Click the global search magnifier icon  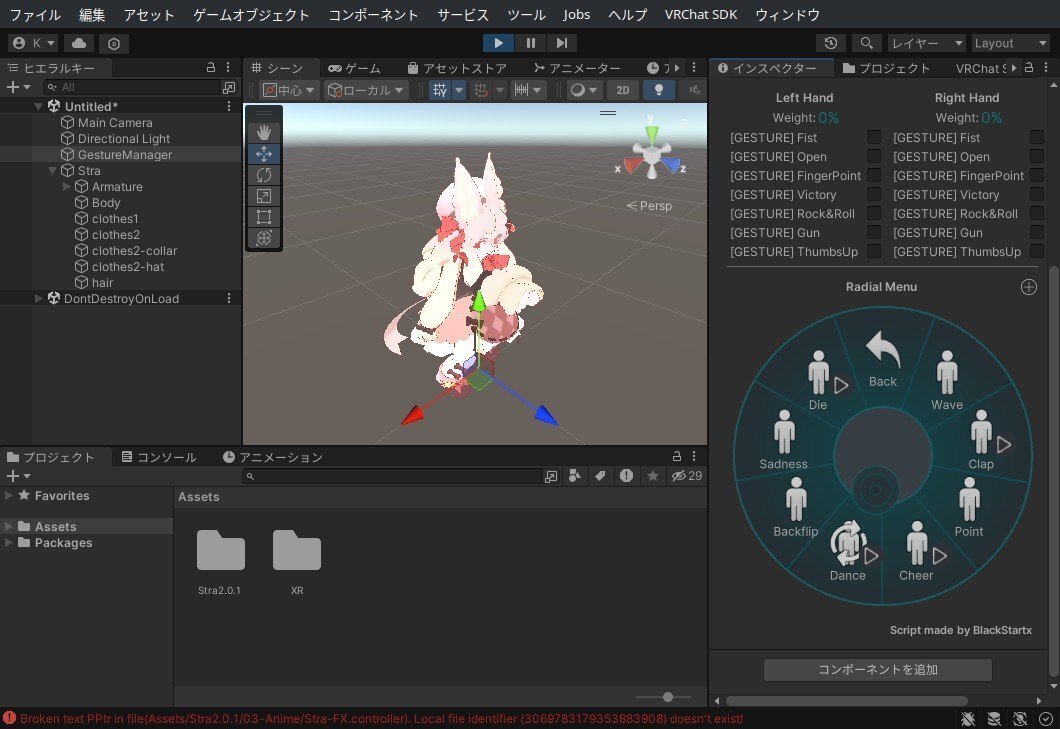866,43
